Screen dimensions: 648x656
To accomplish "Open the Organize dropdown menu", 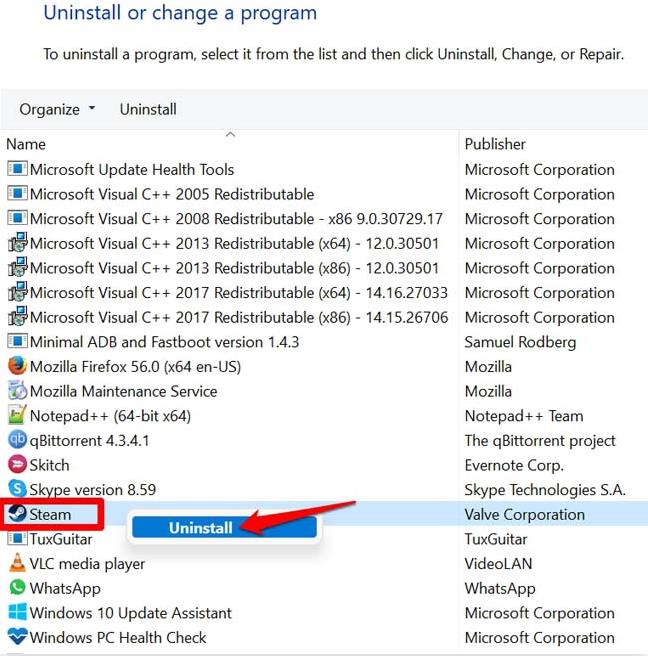I will click(57, 110).
